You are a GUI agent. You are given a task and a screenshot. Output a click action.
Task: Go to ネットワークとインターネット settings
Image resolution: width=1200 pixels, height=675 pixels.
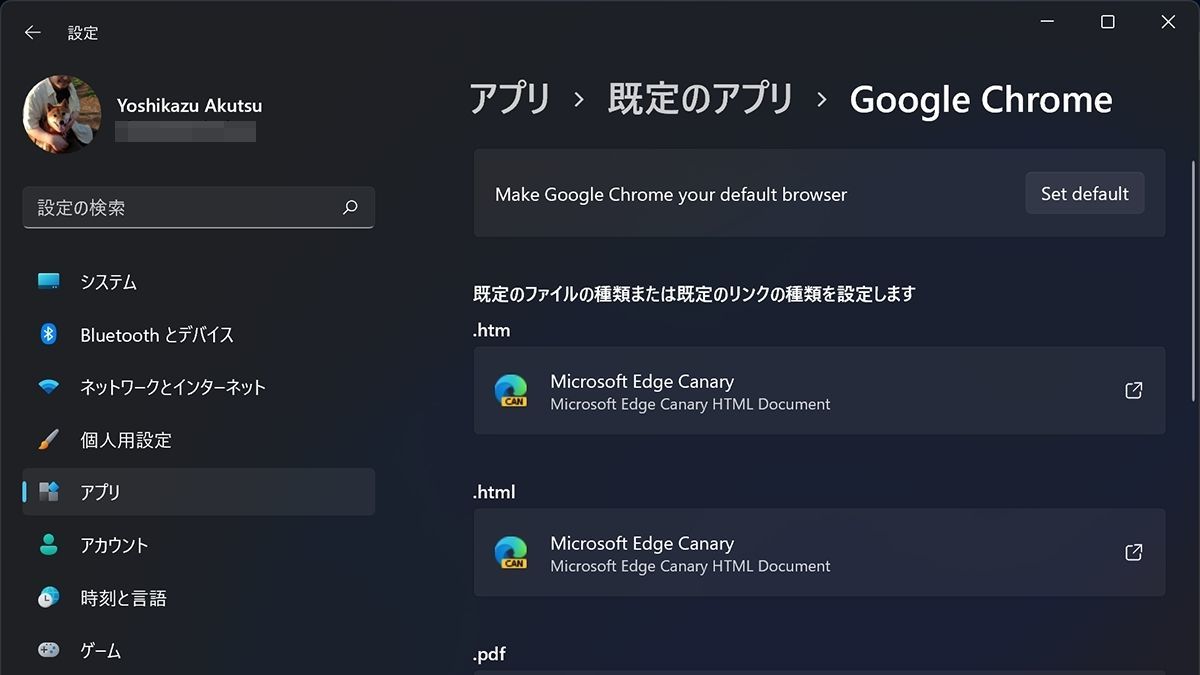point(199,387)
